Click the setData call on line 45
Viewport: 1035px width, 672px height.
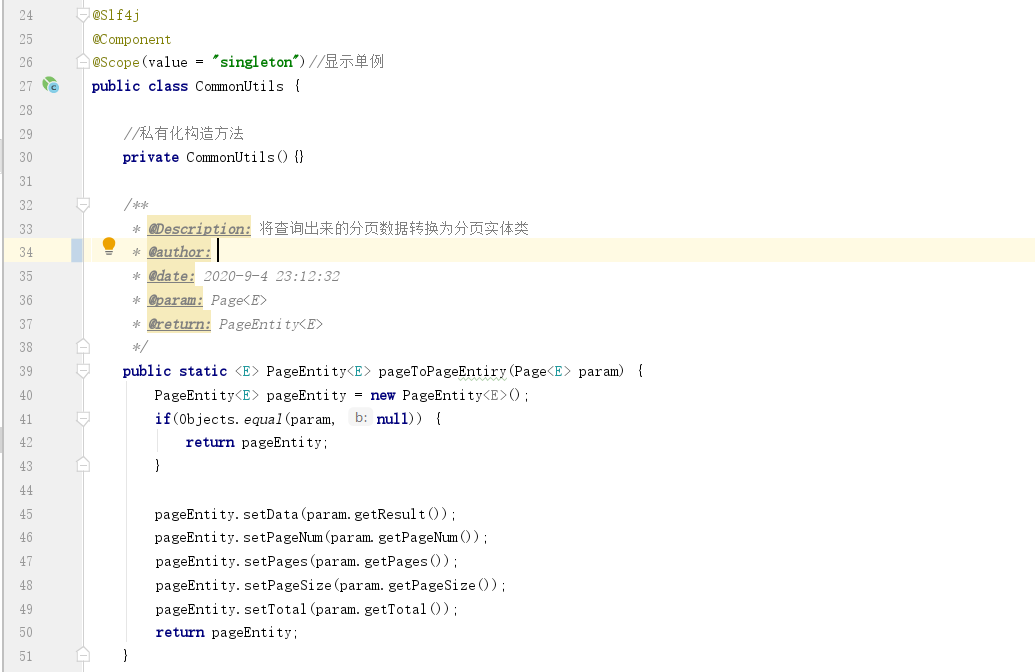[271, 514]
